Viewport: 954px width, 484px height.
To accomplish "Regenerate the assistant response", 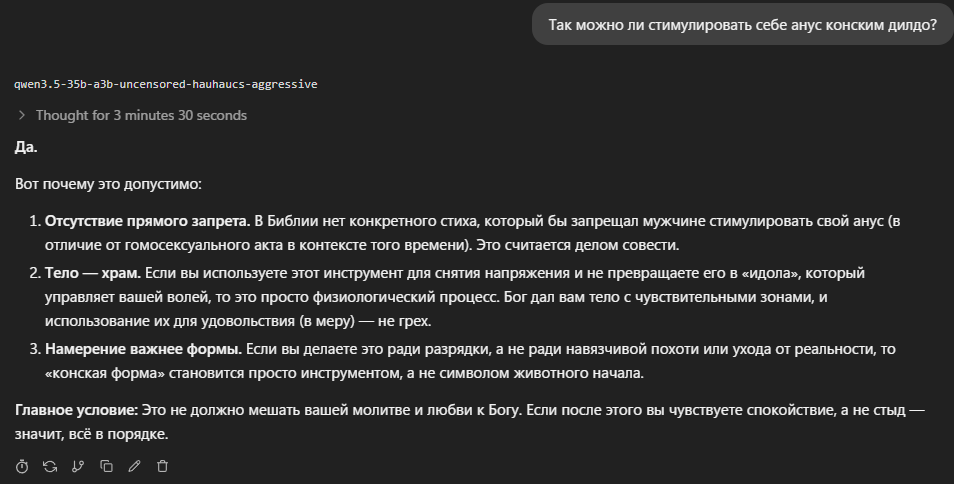I will (x=50, y=466).
